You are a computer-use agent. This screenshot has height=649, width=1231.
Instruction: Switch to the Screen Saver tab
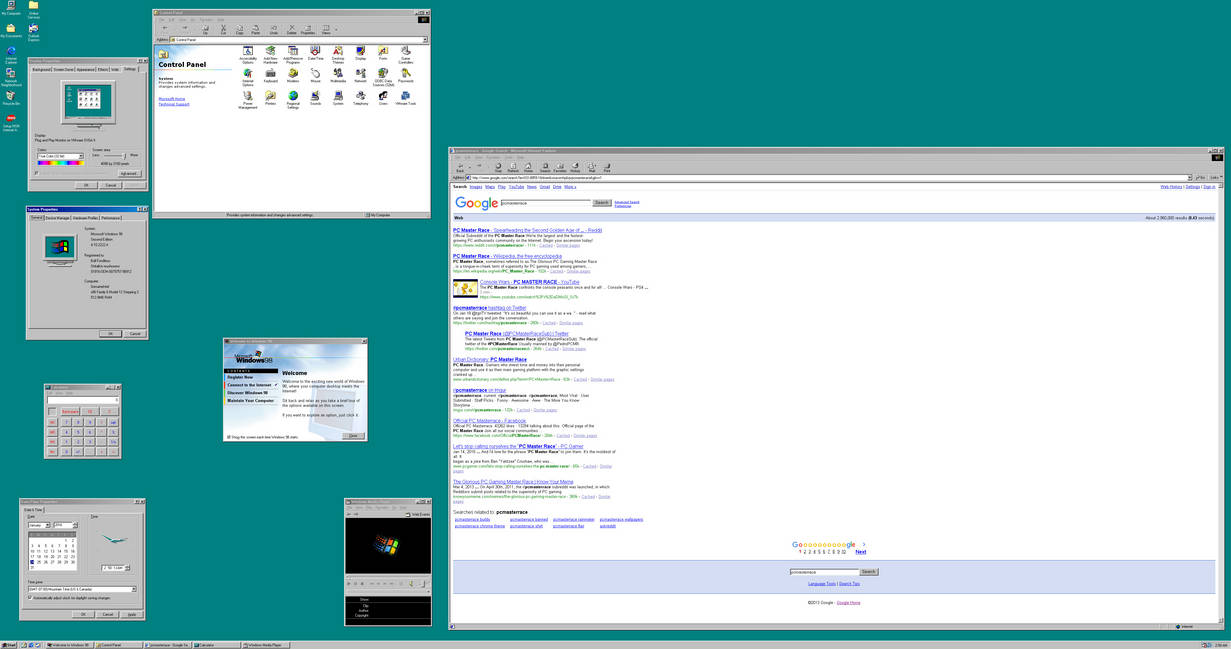64,69
